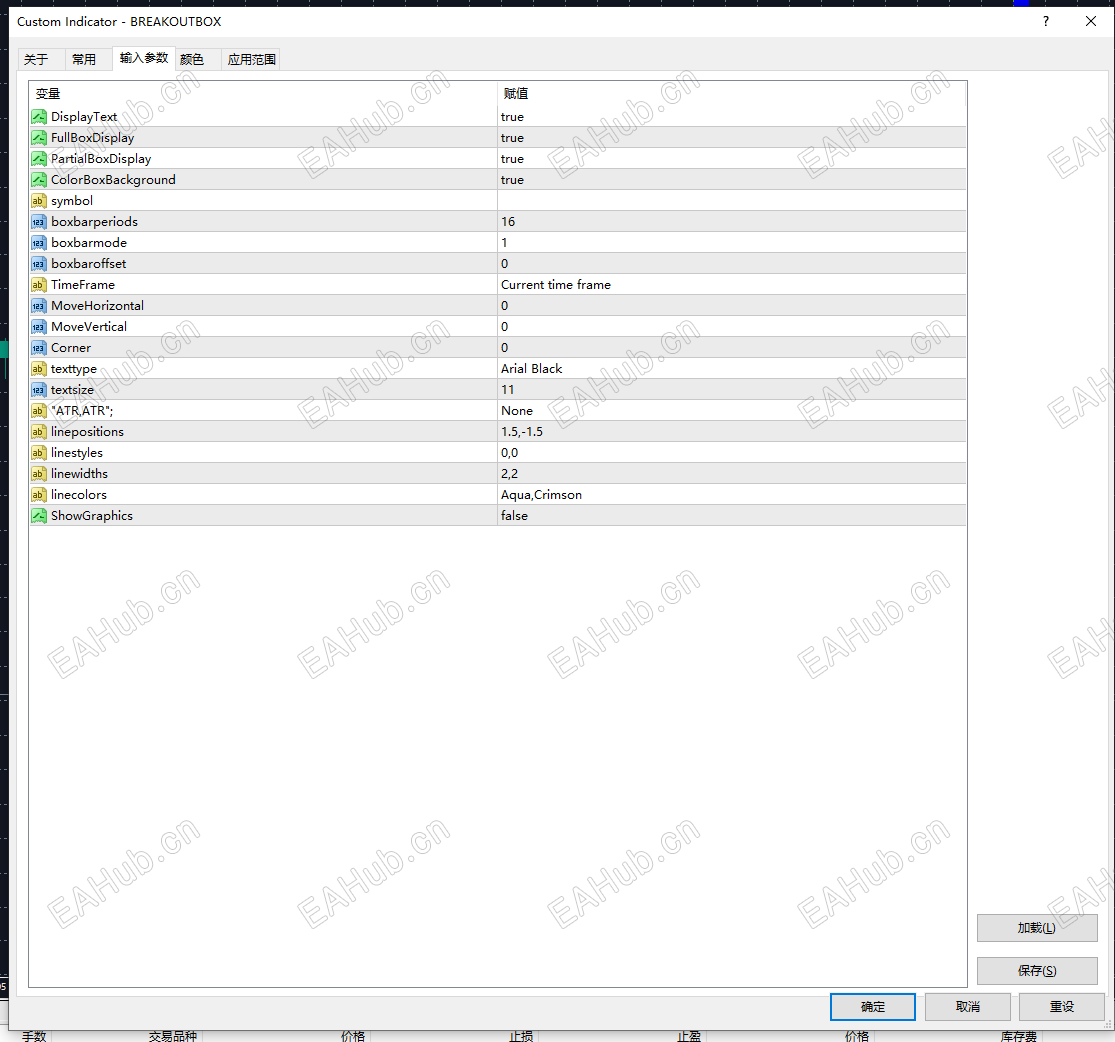The image size is (1115, 1042).
Task: Click the Corner integer type icon
Action: pos(38,347)
